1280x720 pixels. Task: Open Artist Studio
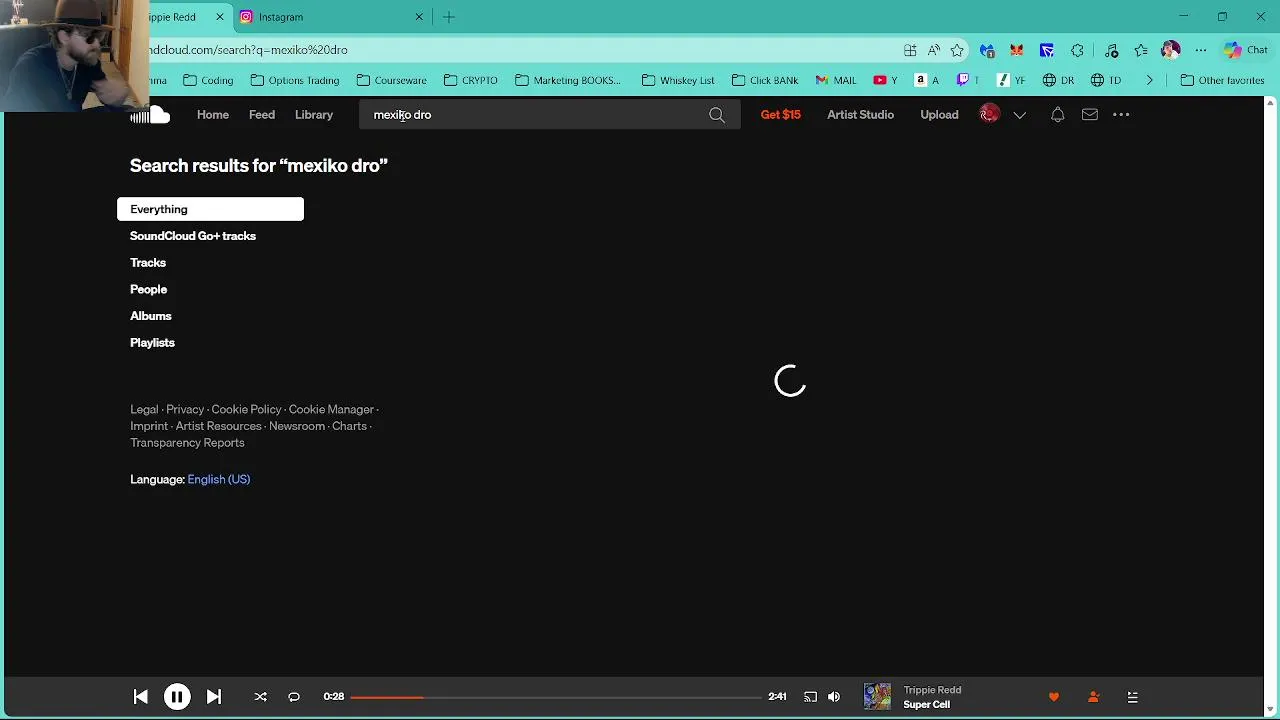860,115
